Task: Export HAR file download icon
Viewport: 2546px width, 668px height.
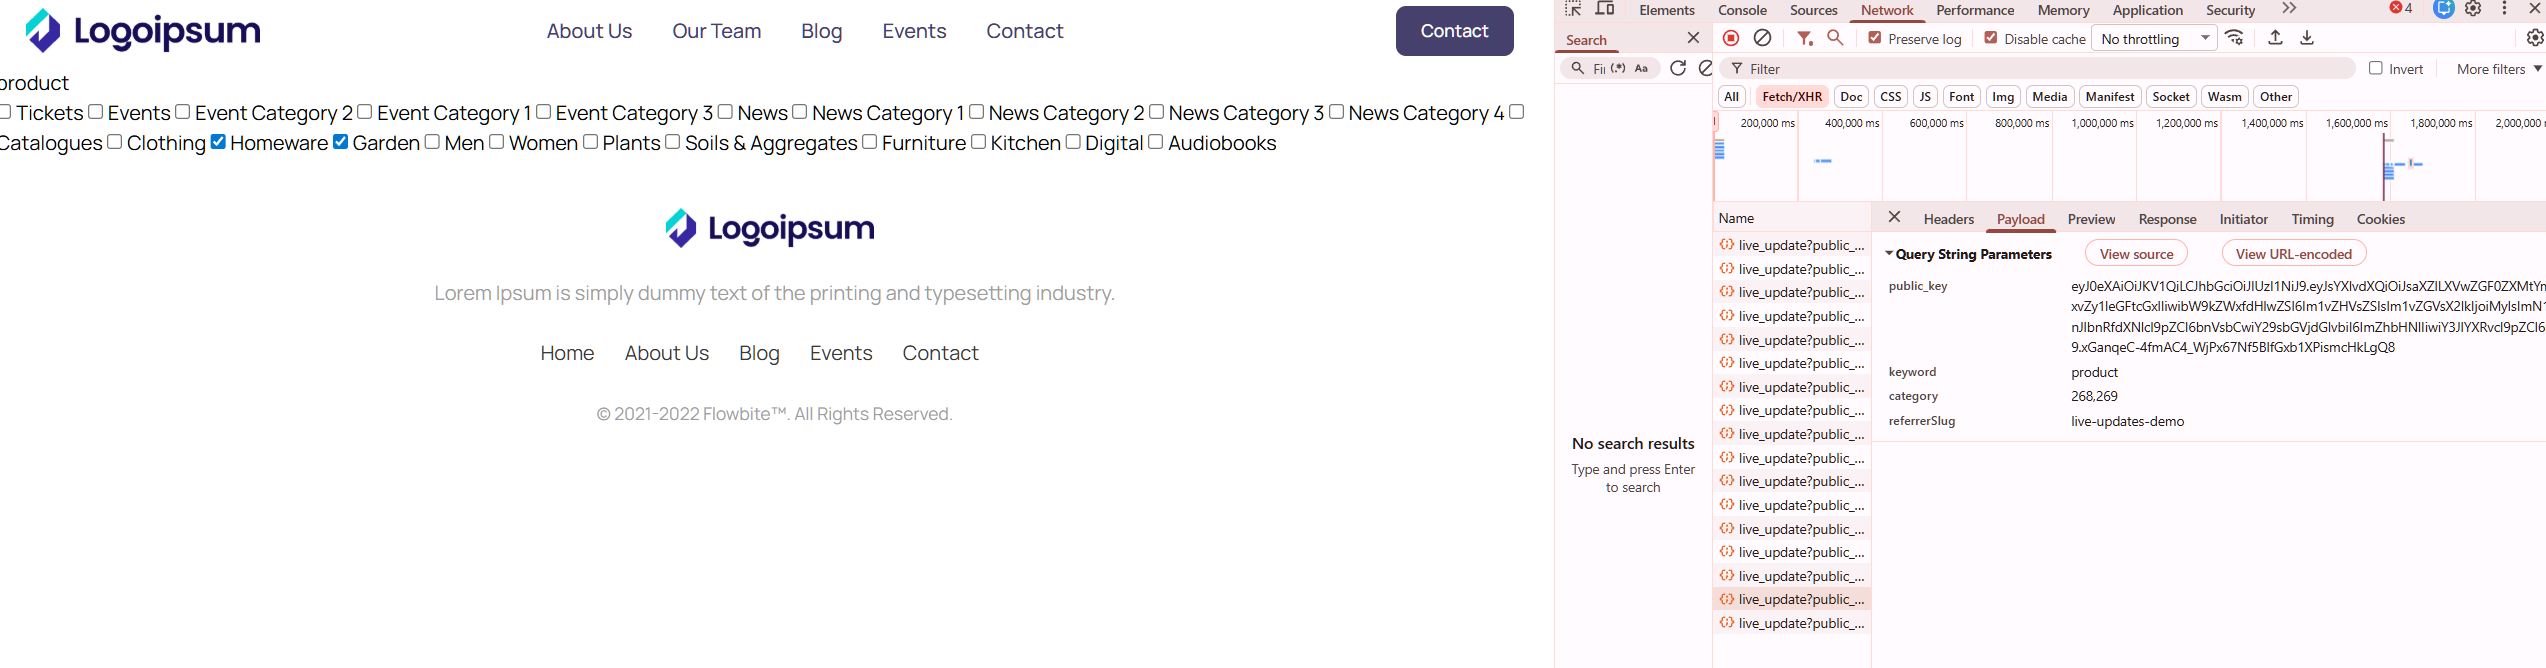Action: click(2307, 38)
